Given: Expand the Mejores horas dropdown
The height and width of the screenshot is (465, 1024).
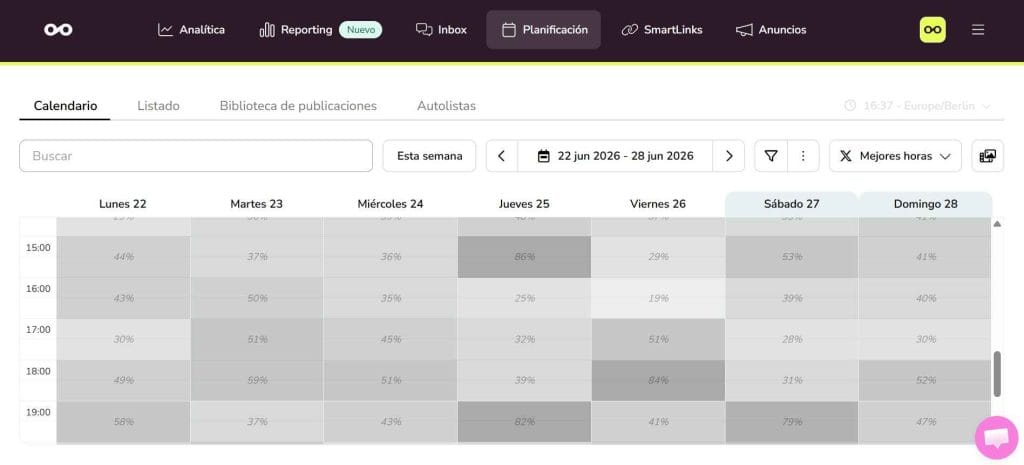Looking at the screenshot, I should 895,156.
